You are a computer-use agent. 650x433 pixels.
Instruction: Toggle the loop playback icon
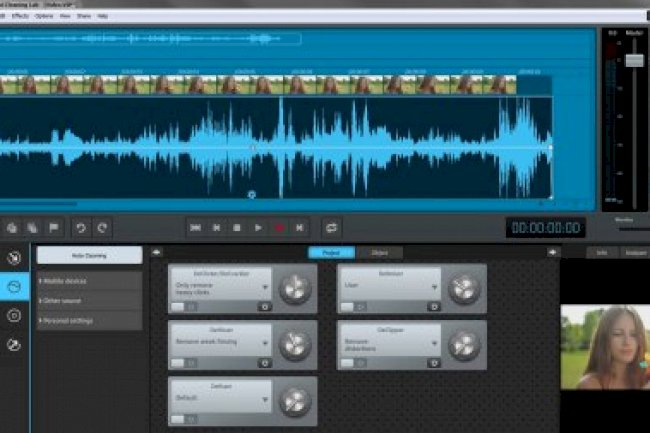[331, 228]
